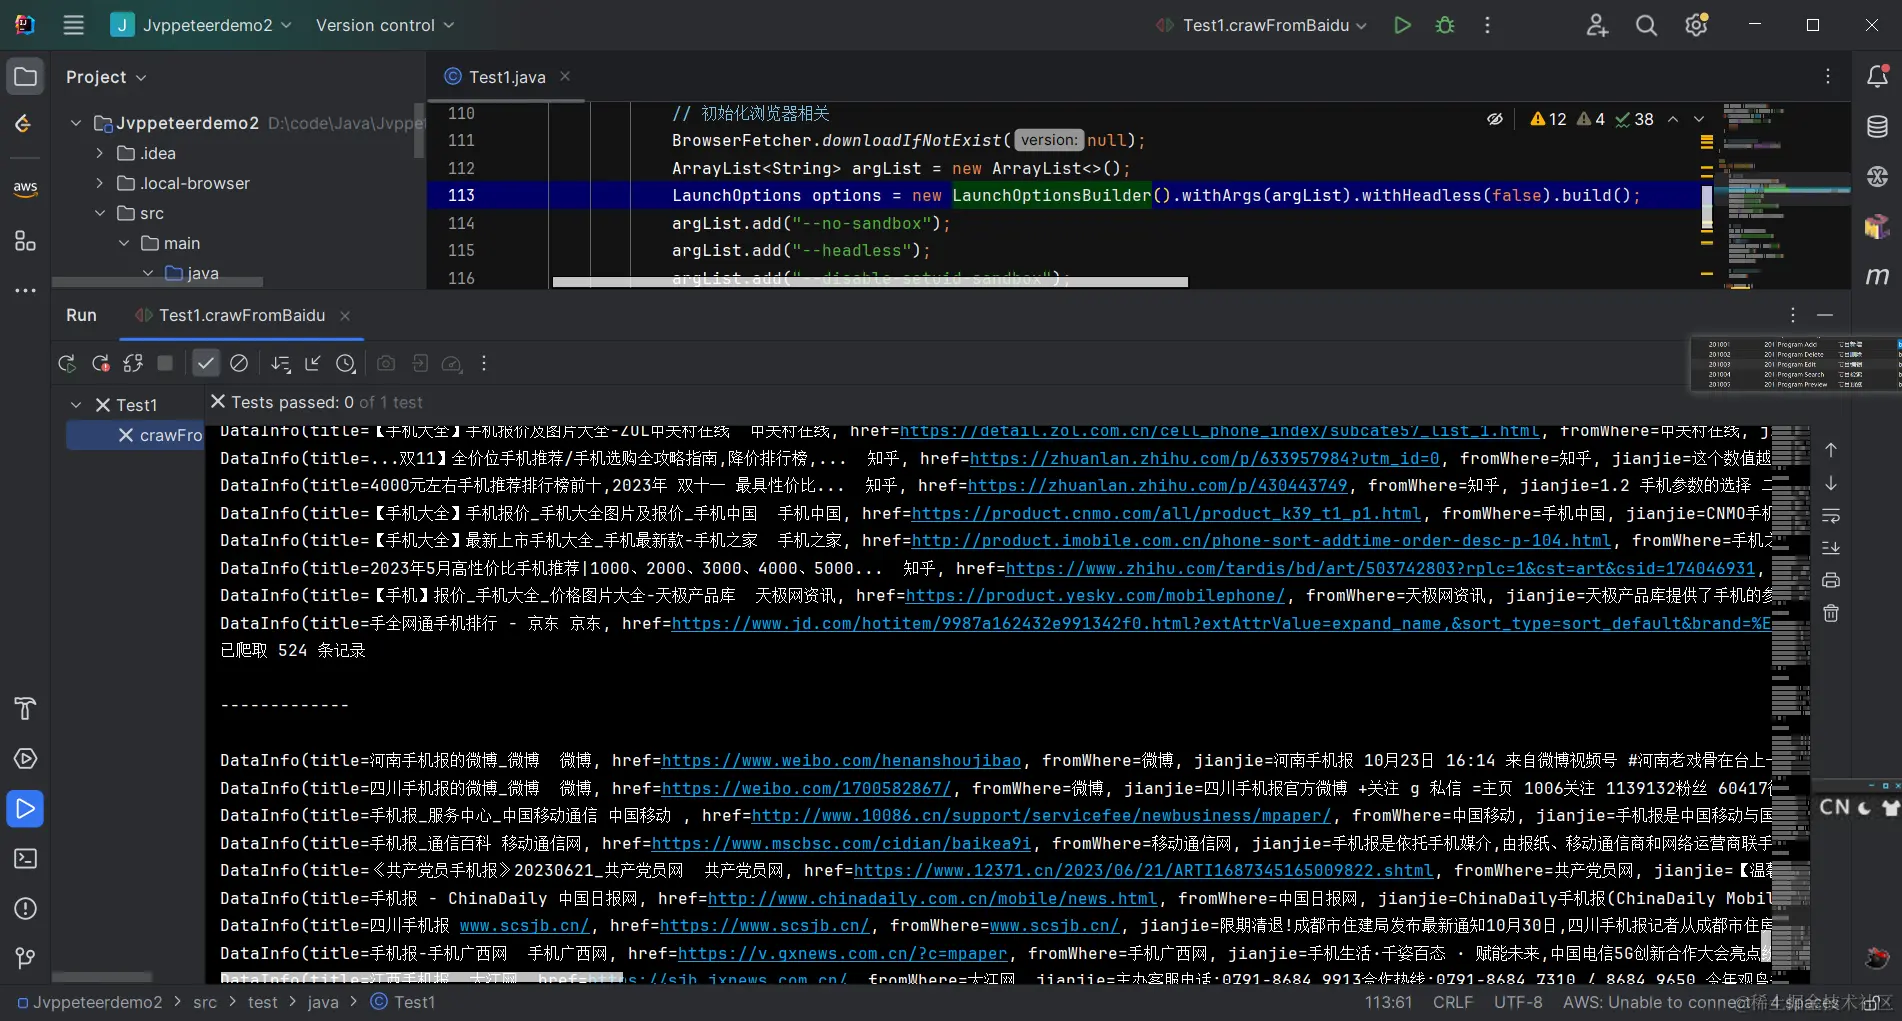Open the Database tool window

[x=1877, y=126]
